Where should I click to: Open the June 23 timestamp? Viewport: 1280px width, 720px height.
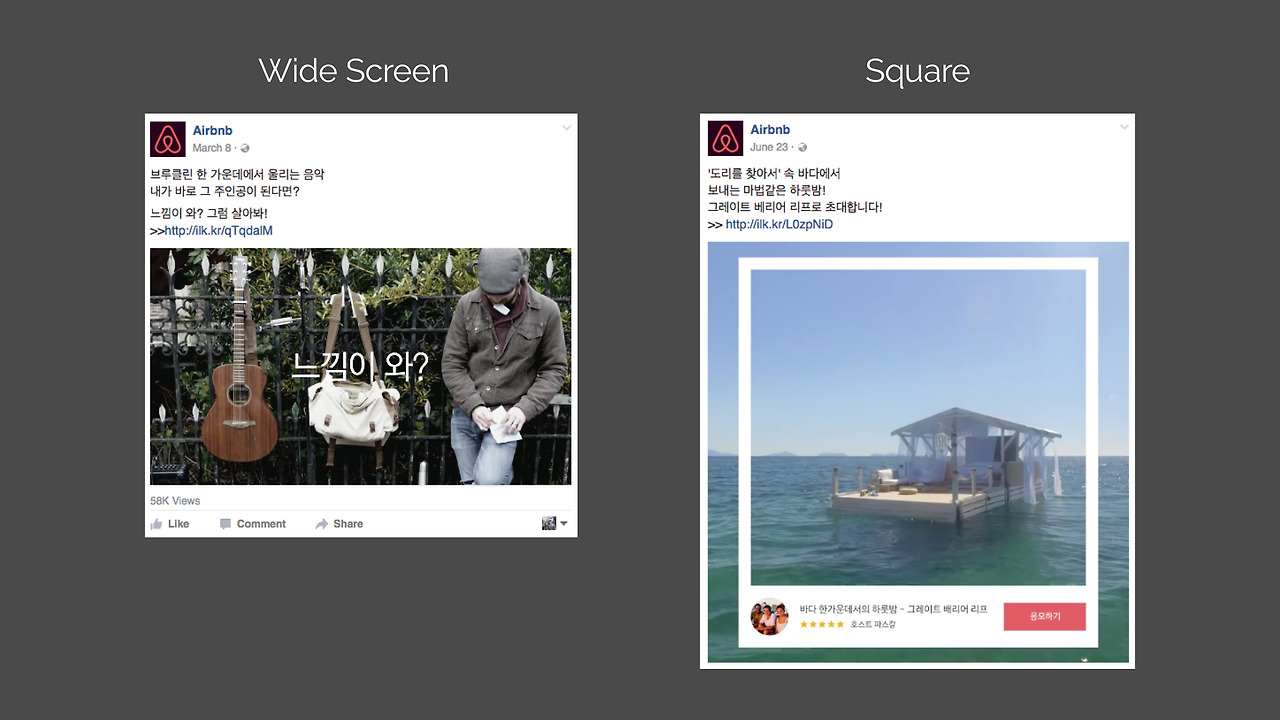coord(769,147)
